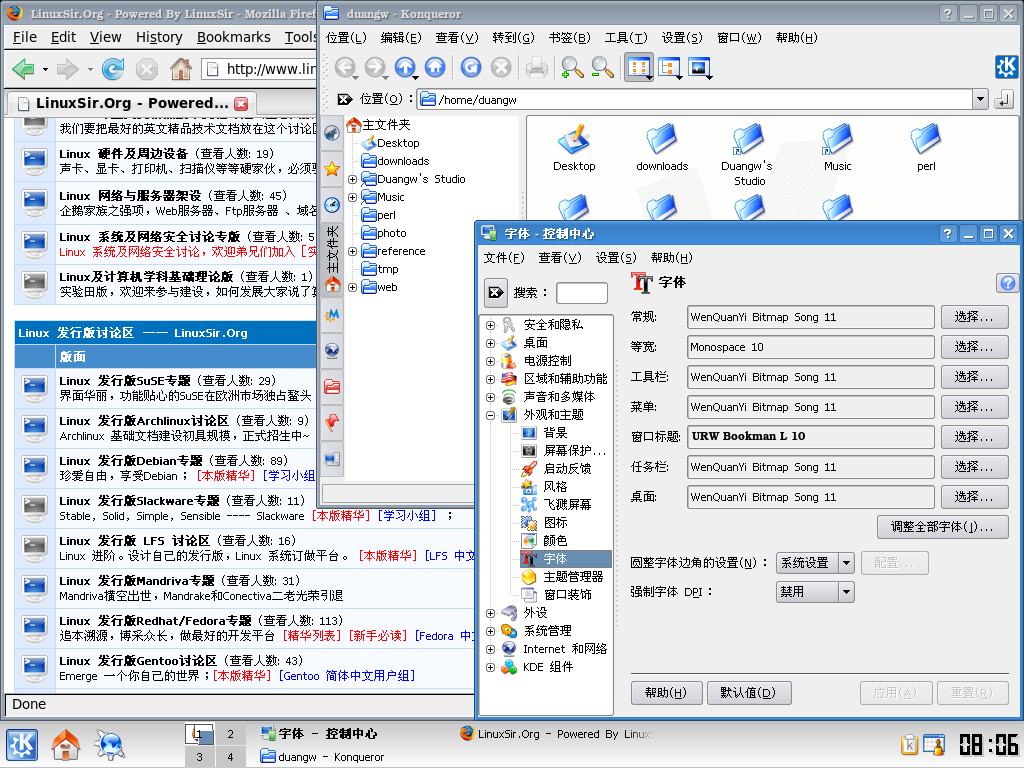The width and height of the screenshot is (1024, 768).
Task: Collapse the 外观和主题 category
Action: tap(490, 415)
